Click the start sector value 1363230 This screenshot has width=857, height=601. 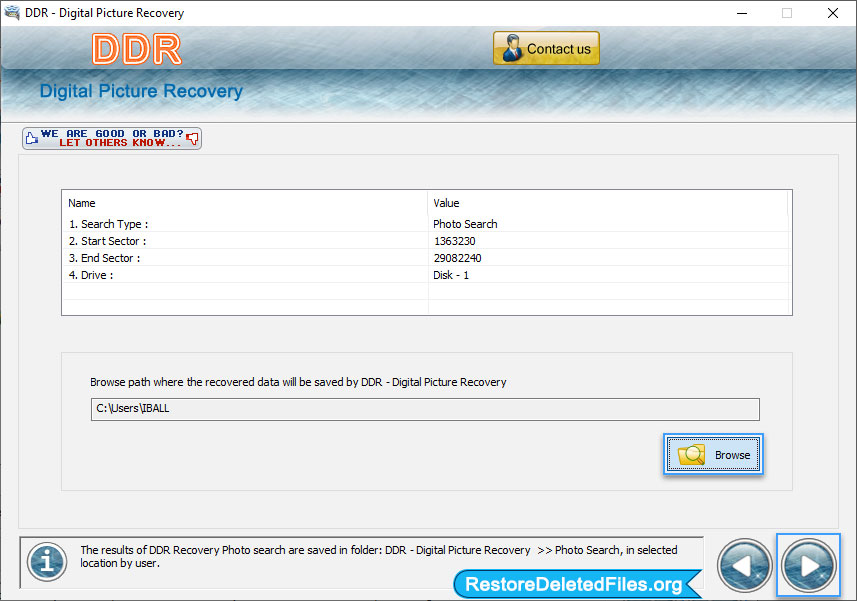click(x=454, y=241)
